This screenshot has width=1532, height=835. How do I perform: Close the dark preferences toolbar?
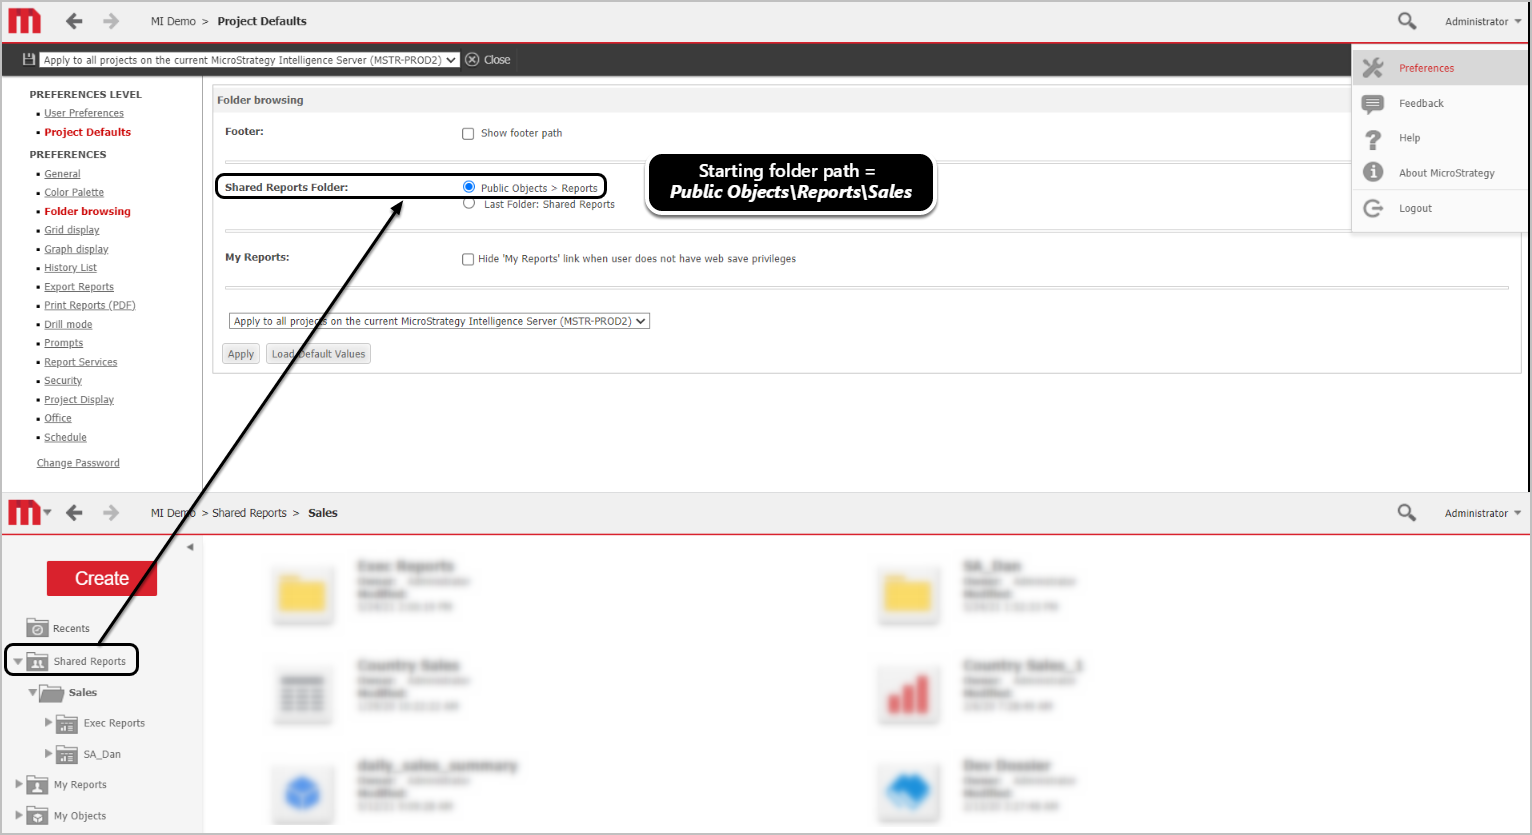coord(488,60)
